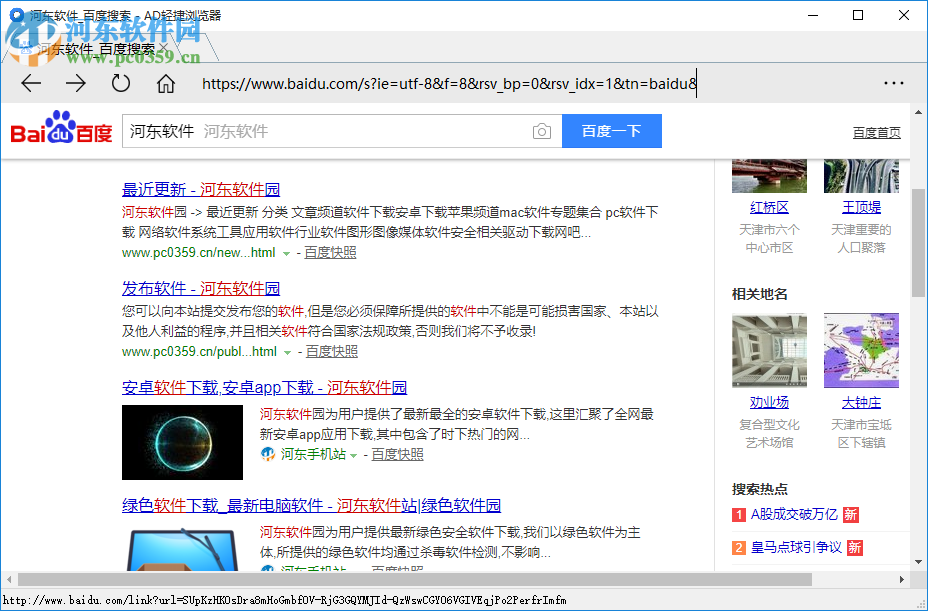Minimize the AD轻捷浏览器 window
This screenshot has width=928, height=611.
click(813, 15)
